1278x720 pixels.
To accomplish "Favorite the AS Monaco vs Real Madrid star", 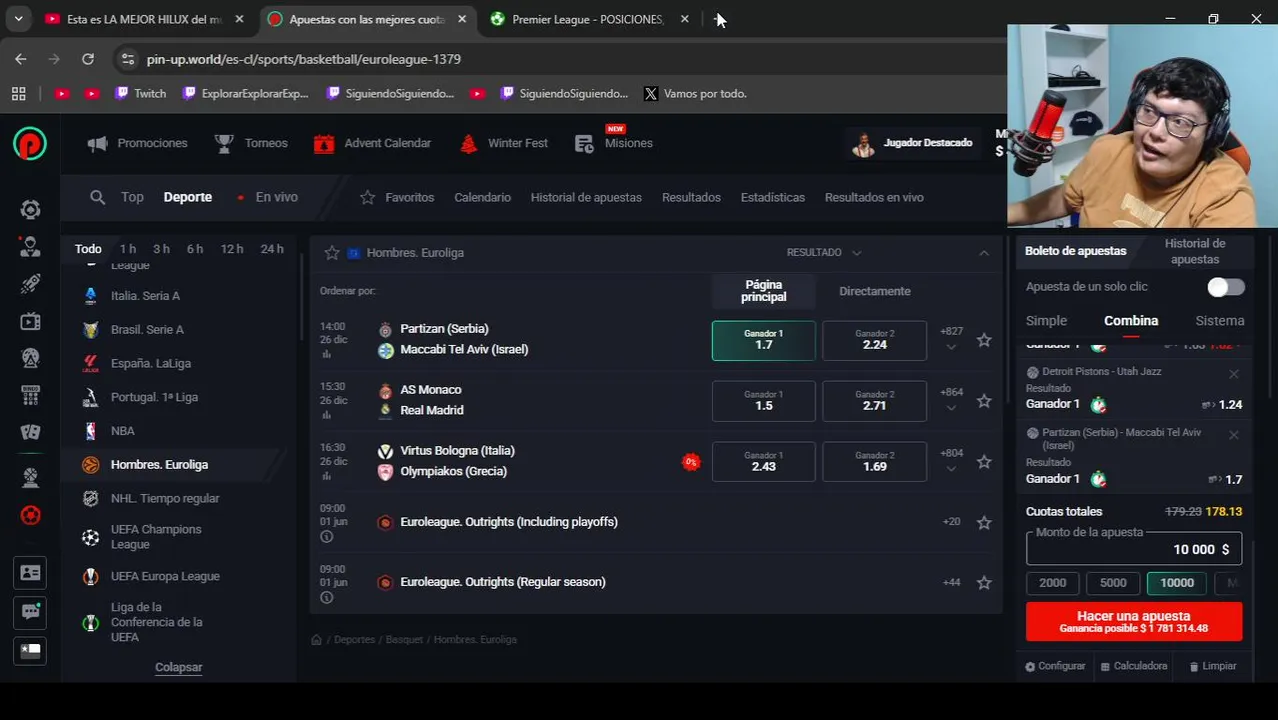I will [x=984, y=401].
